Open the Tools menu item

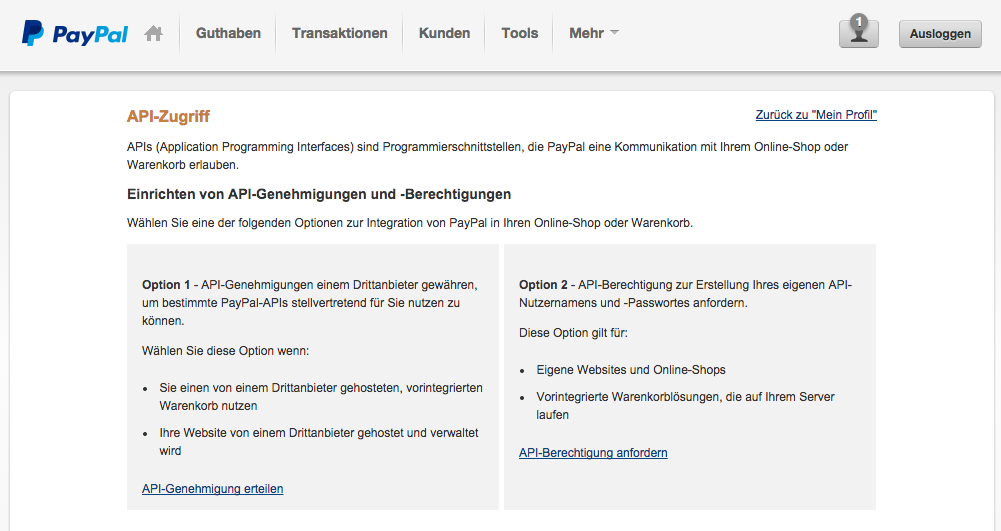tap(520, 33)
